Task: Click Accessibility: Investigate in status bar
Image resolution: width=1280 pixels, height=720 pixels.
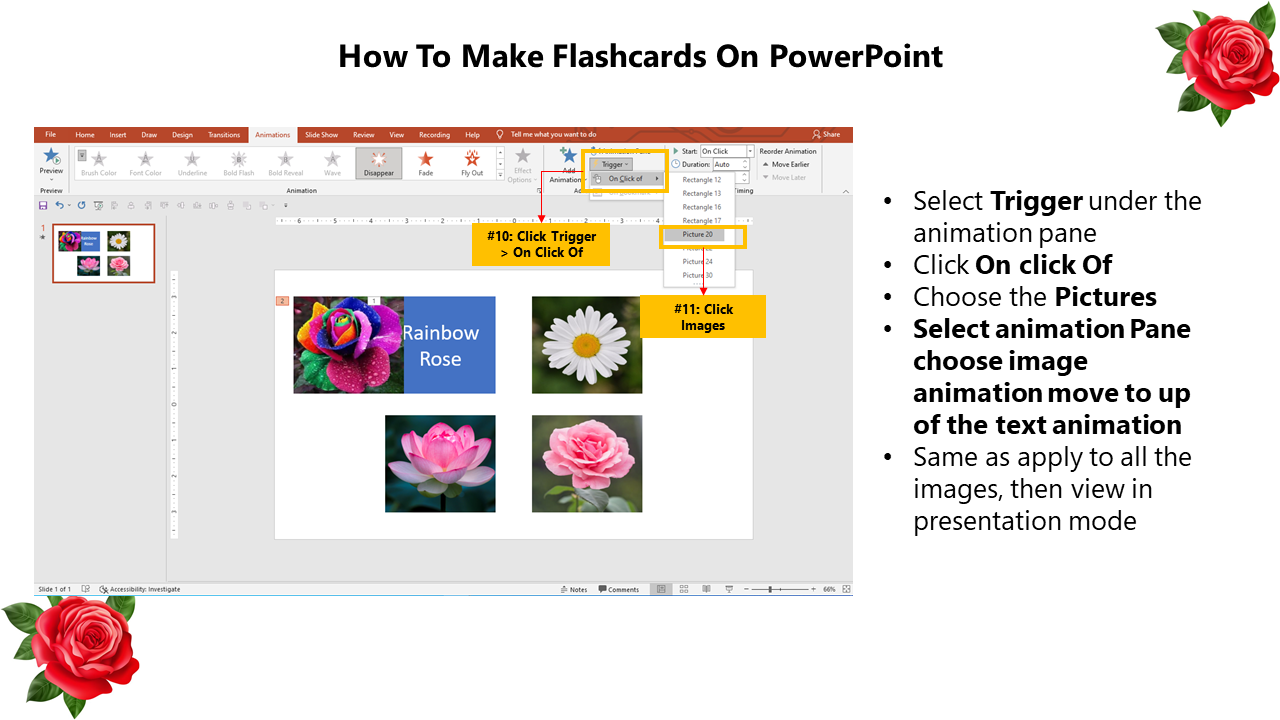Action: [x=140, y=589]
